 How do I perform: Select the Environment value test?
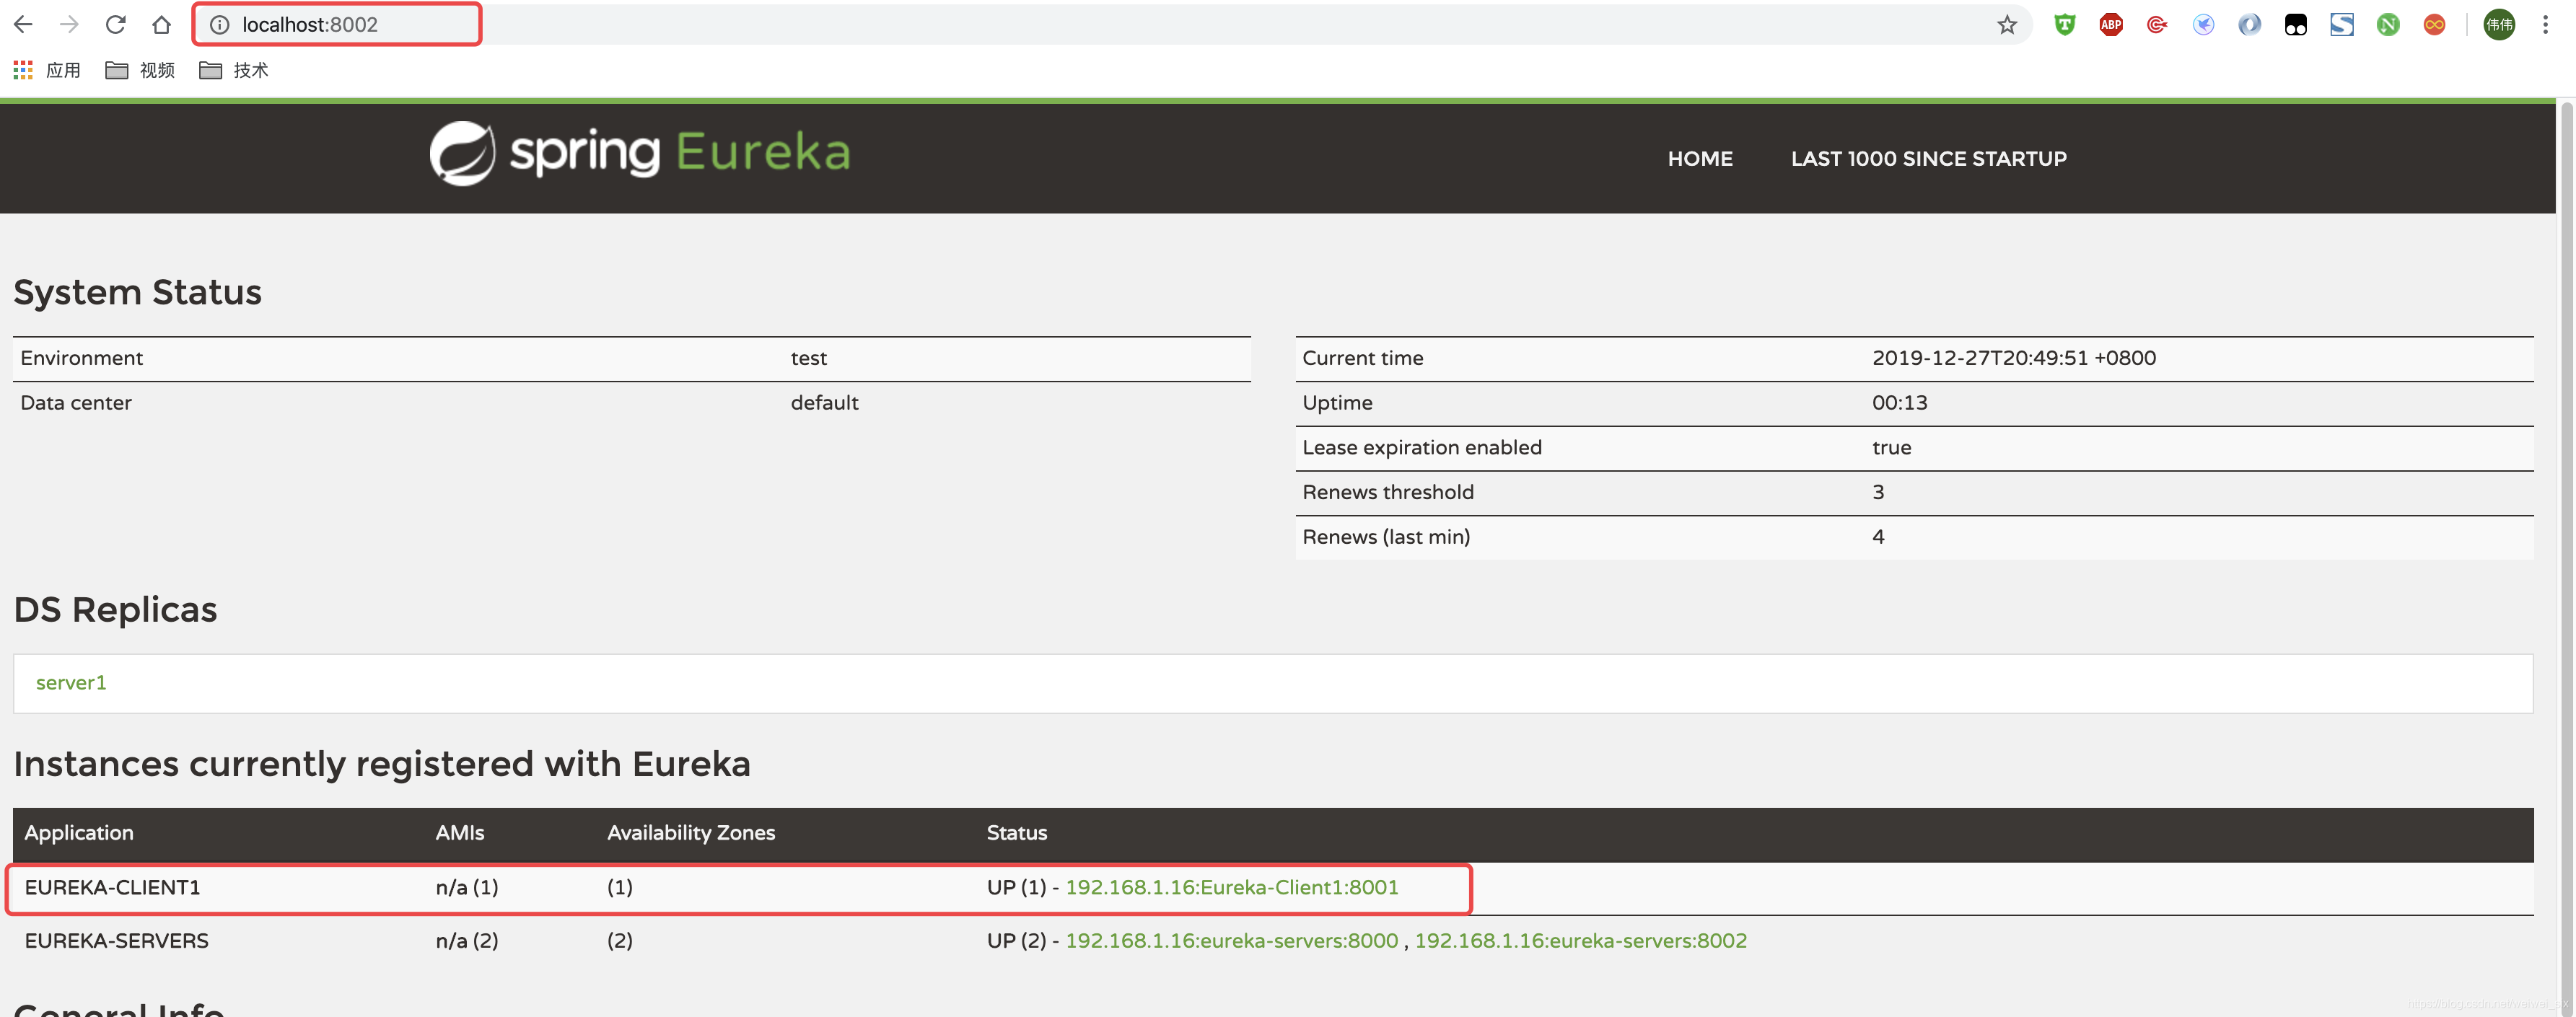pos(808,358)
